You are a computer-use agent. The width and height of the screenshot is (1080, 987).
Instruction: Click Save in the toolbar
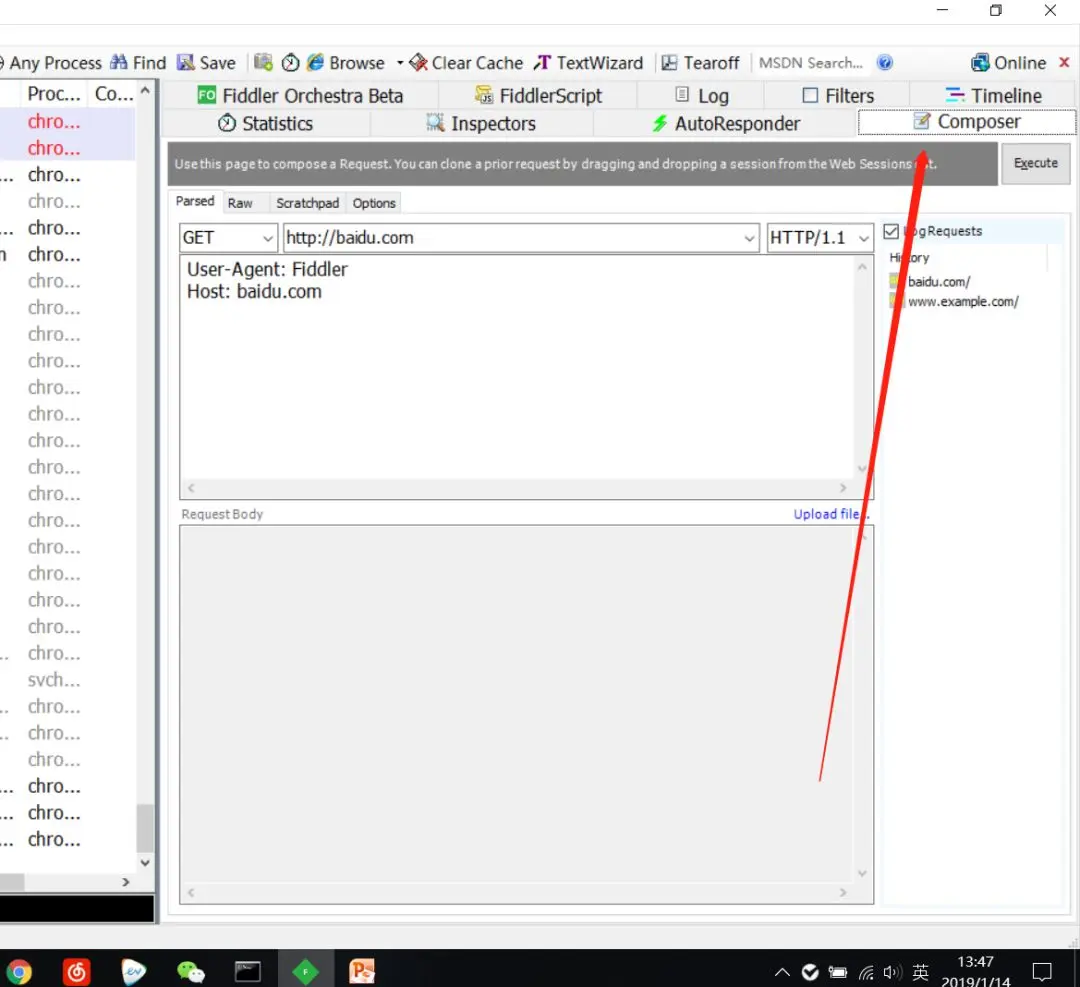[207, 63]
